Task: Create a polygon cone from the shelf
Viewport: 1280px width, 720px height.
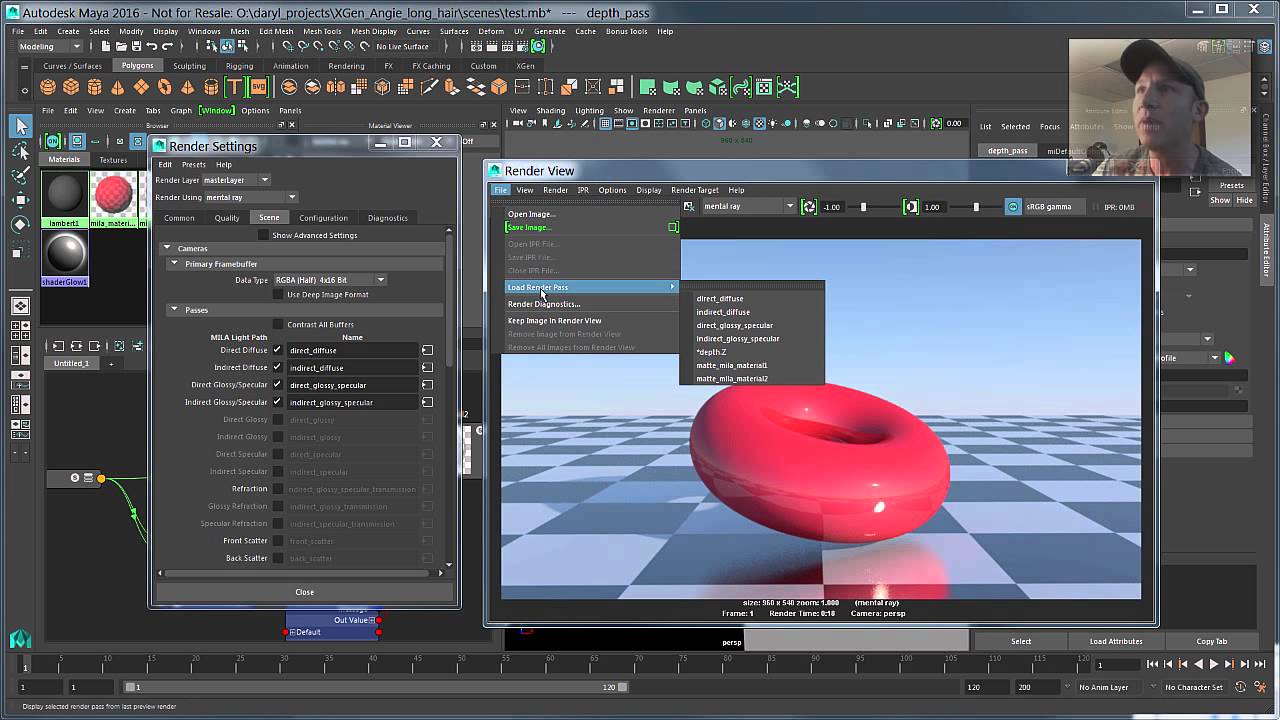Action: pos(118,87)
